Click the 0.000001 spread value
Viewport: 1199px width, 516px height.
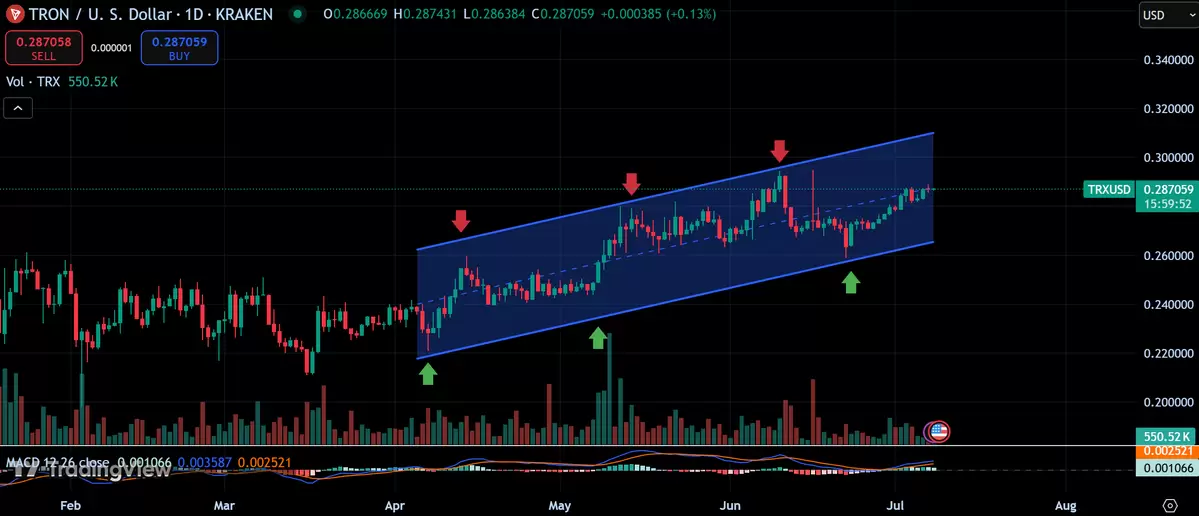[111, 48]
